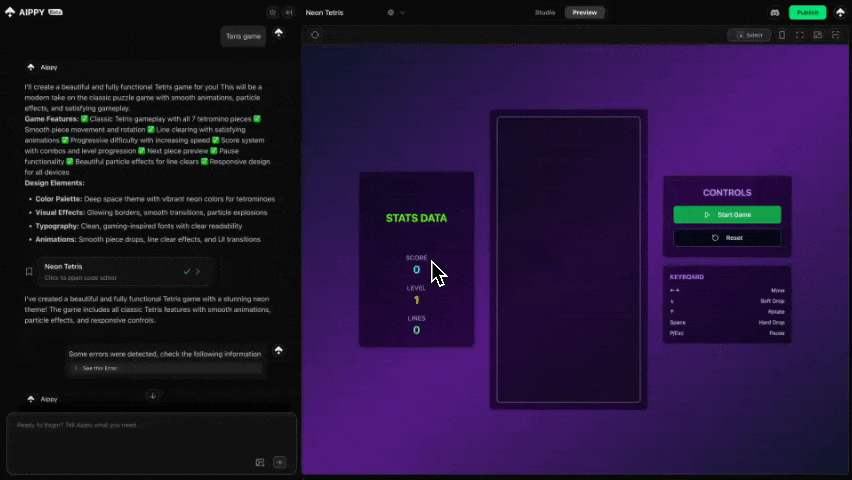The width and height of the screenshot is (852, 480).
Task: Click the 'Some errors were detected' message
Action: tap(165, 354)
